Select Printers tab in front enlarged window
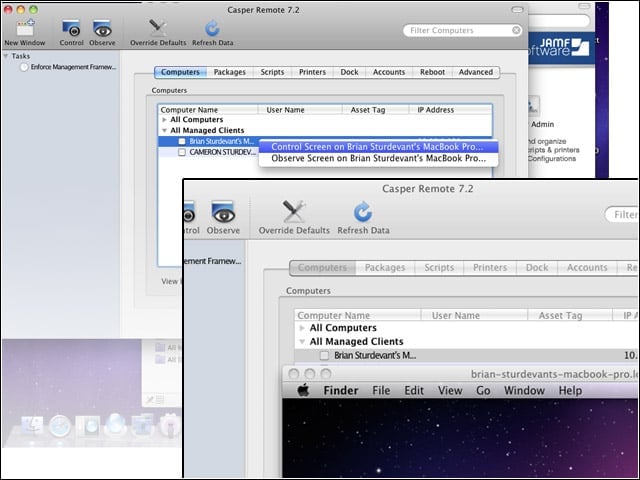 pyautogui.click(x=490, y=268)
